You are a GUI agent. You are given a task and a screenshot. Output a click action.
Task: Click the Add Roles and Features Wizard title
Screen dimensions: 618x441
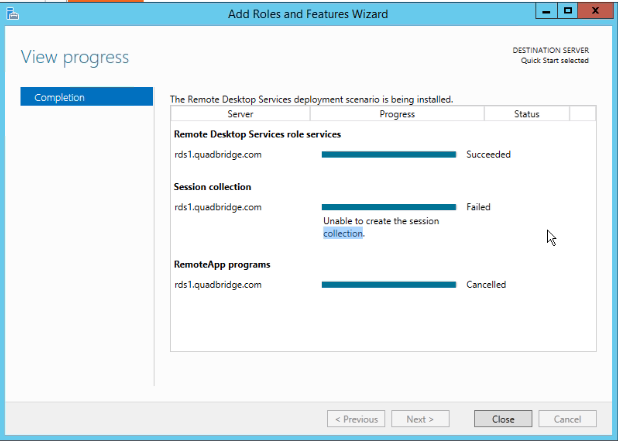point(308,14)
